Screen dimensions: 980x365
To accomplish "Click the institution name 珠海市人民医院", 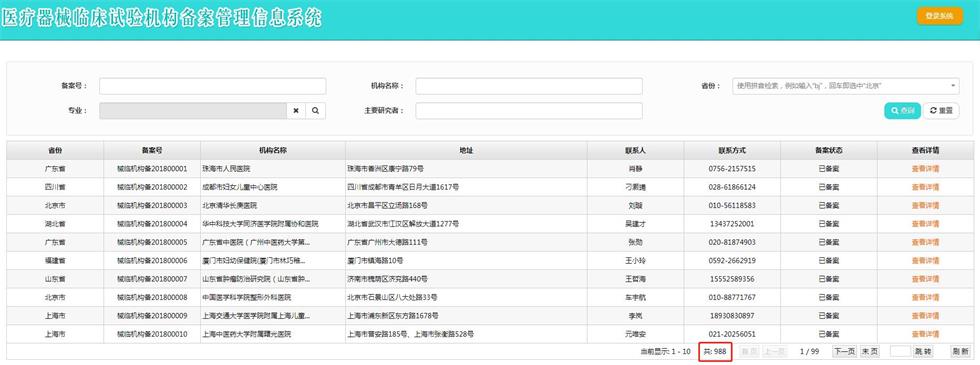I will click(225, 169).
